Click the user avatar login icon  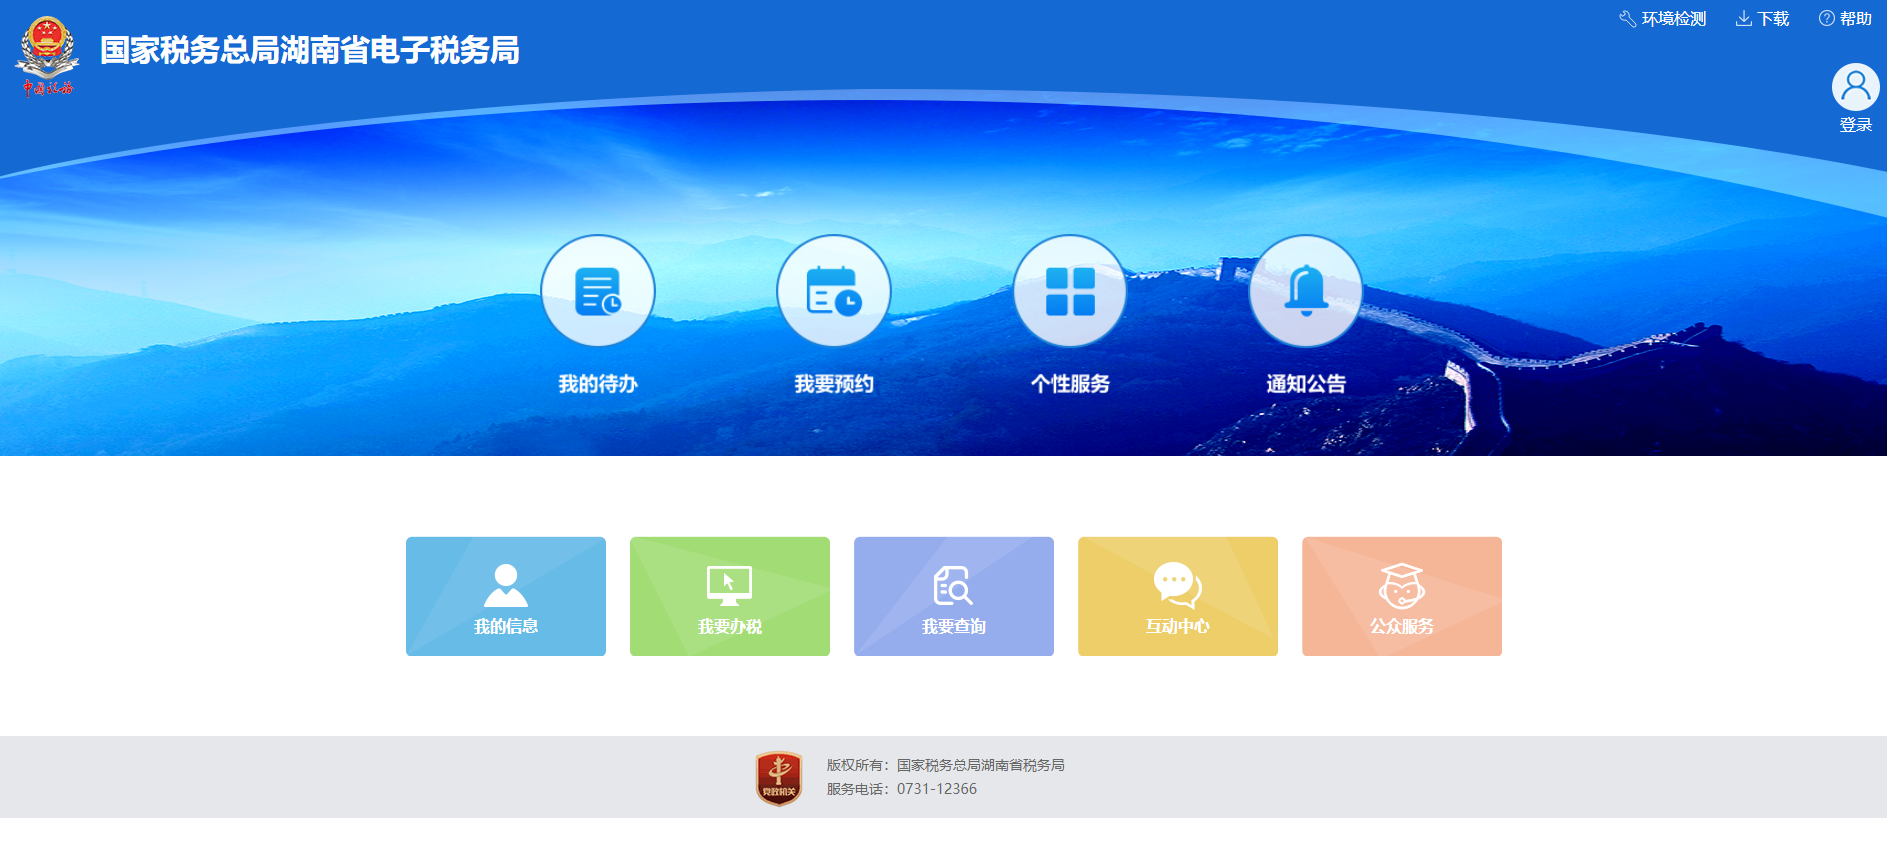(x=1855, y=88)
